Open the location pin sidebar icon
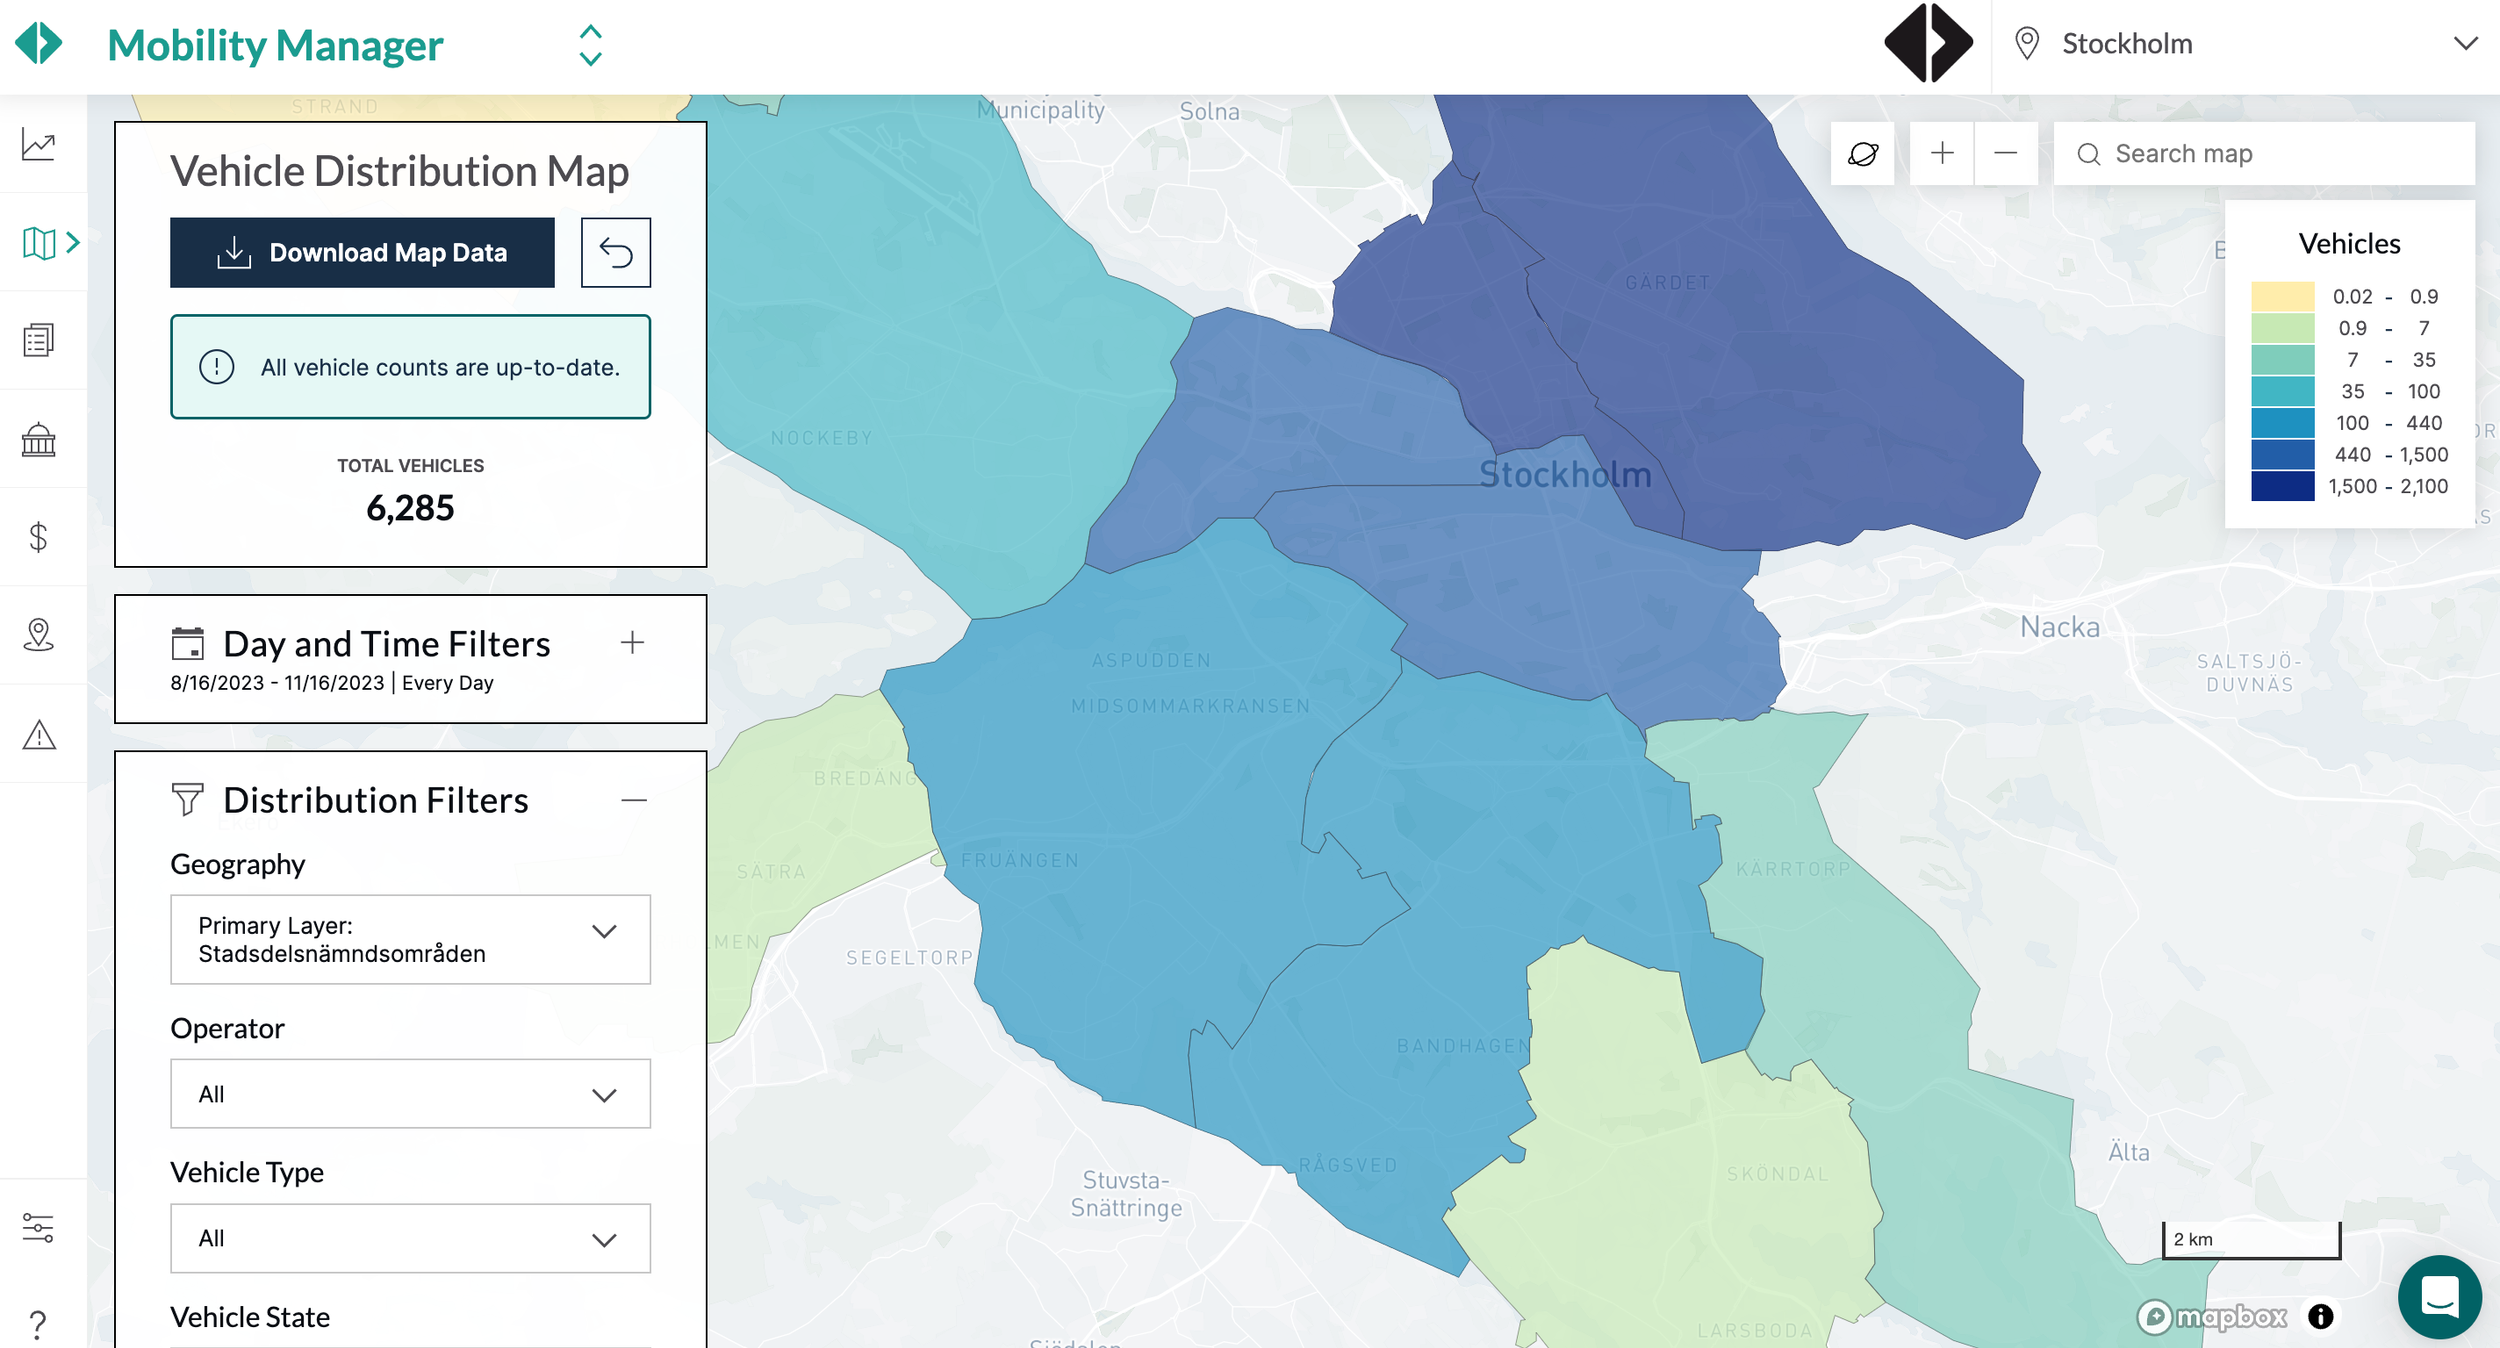 click(39, 635)
